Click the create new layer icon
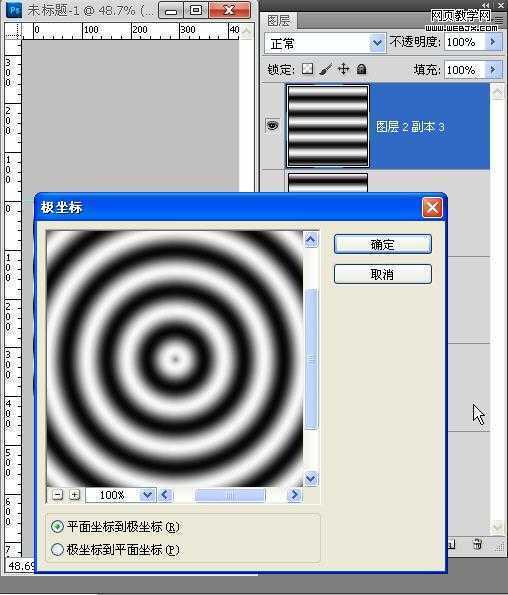Viewport: 508px width, 595px height. tap(451, 544)
